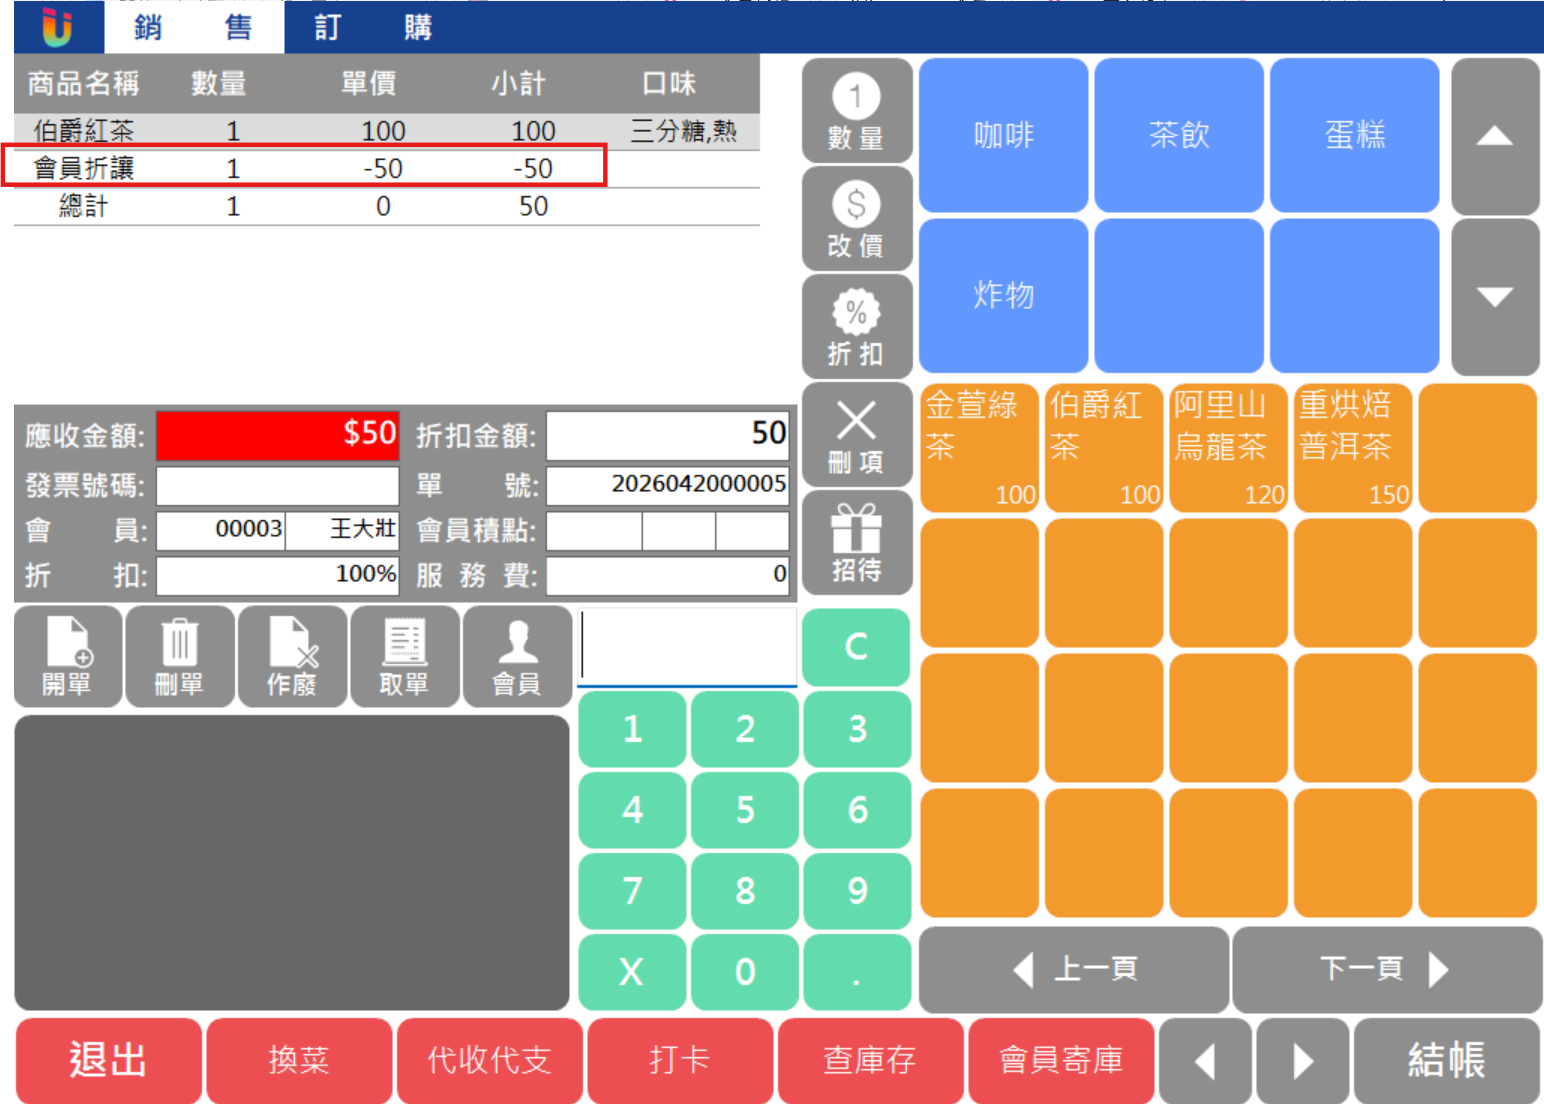Screen dimensions: 1544x1104
Task: Move category list up with the up arrow
Action: (x=1495, y=136)
